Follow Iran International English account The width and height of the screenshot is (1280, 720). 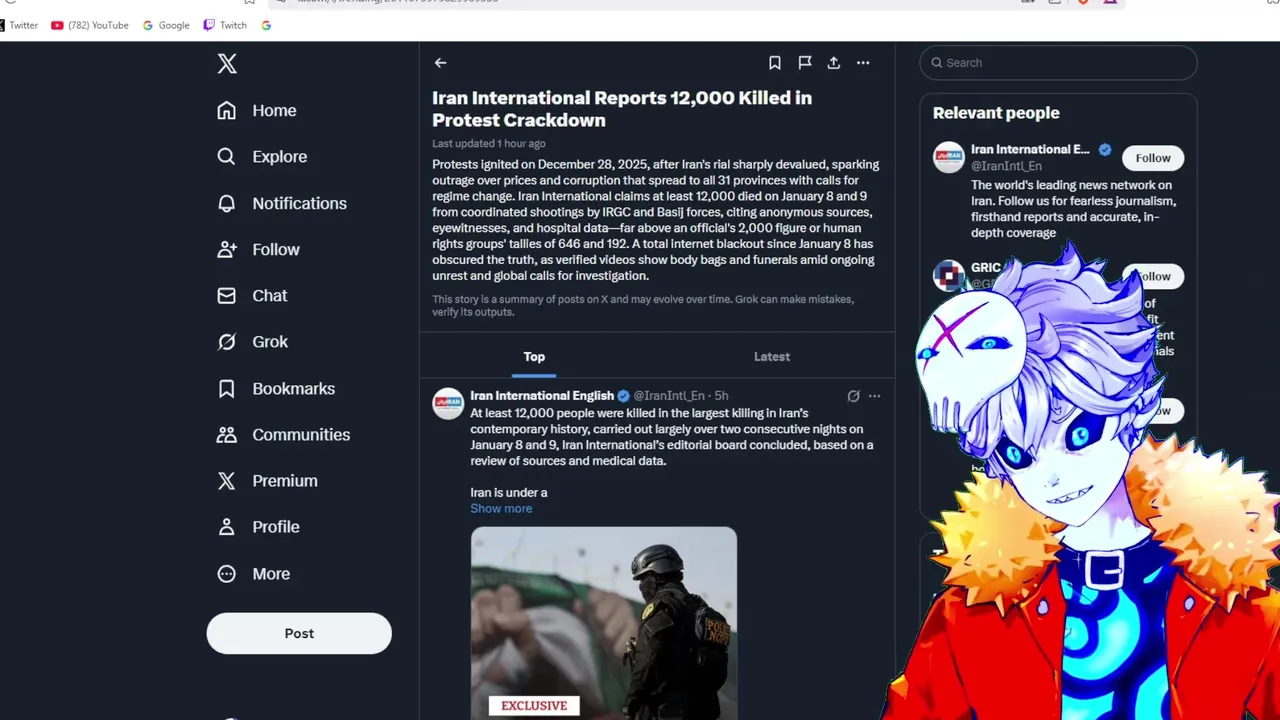click(x=1153, y=158)
